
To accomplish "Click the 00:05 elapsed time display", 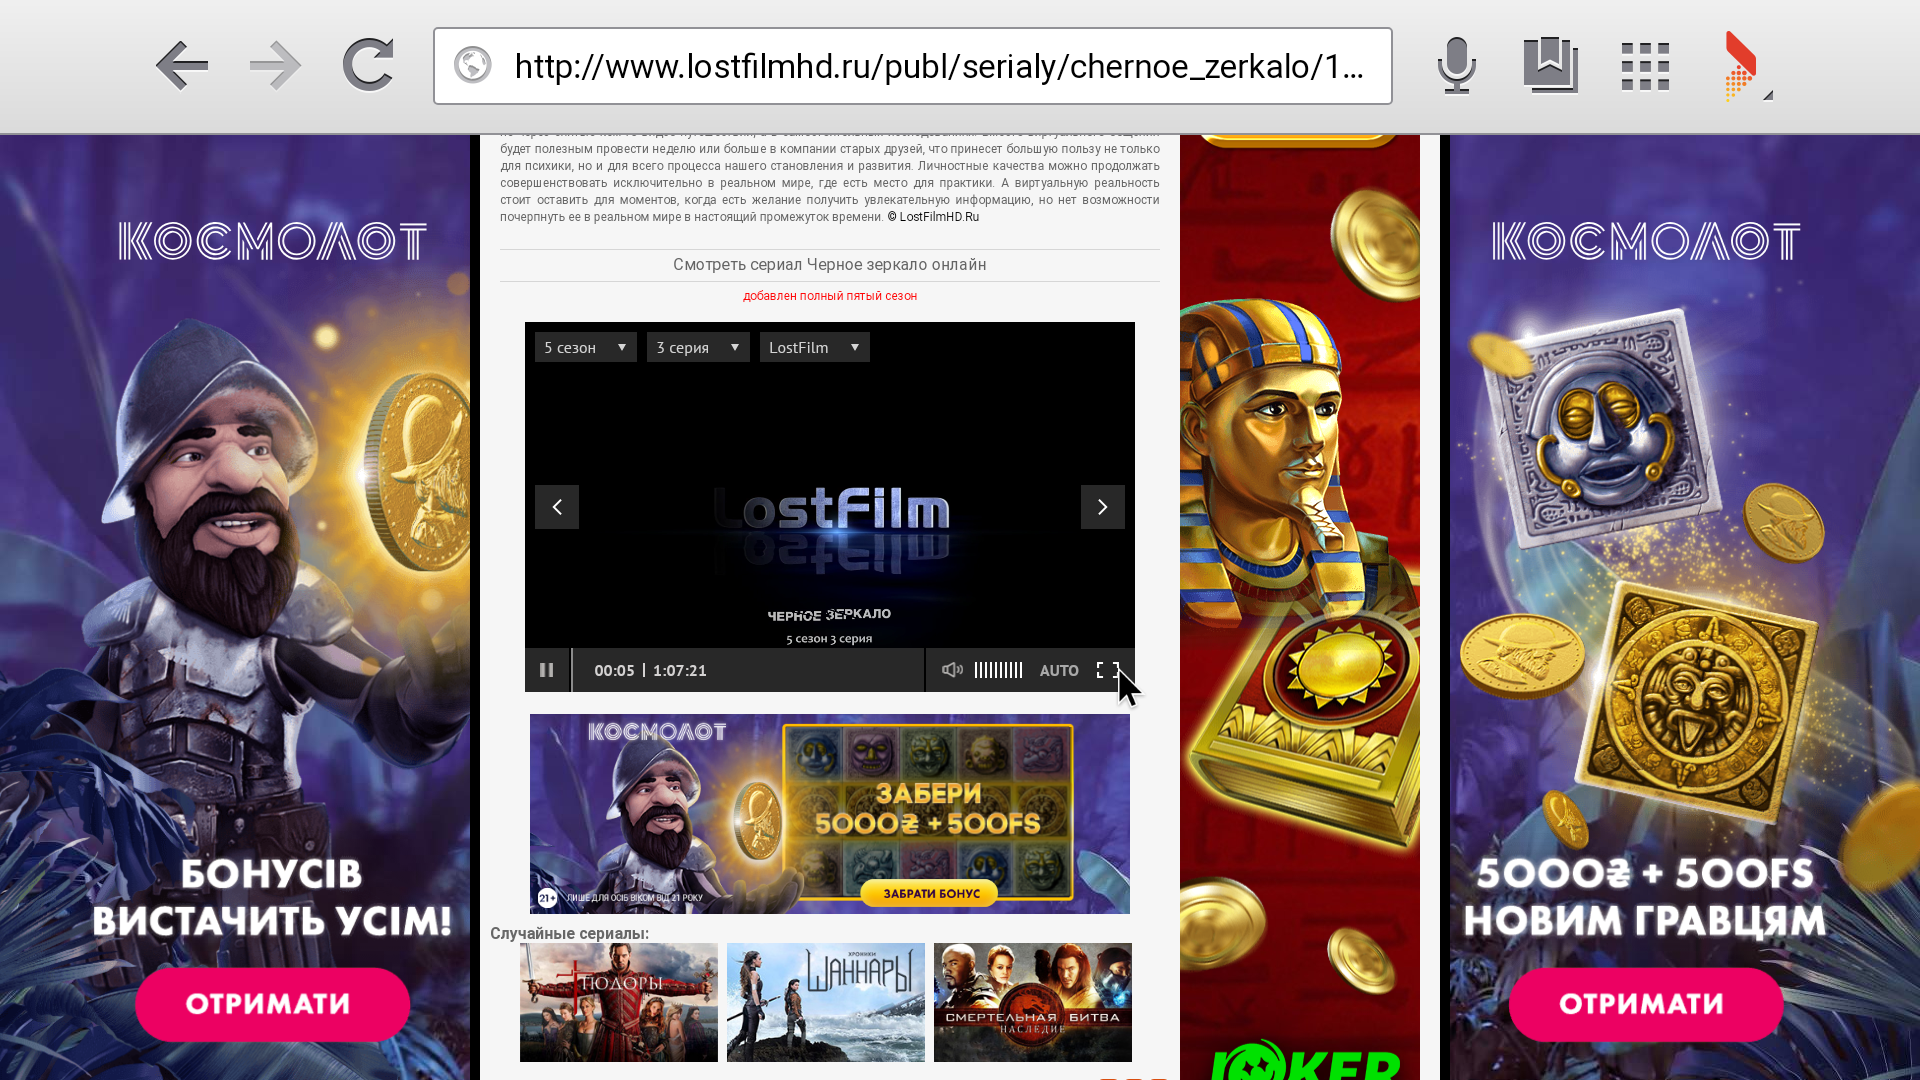I will [x=614, y=670].
